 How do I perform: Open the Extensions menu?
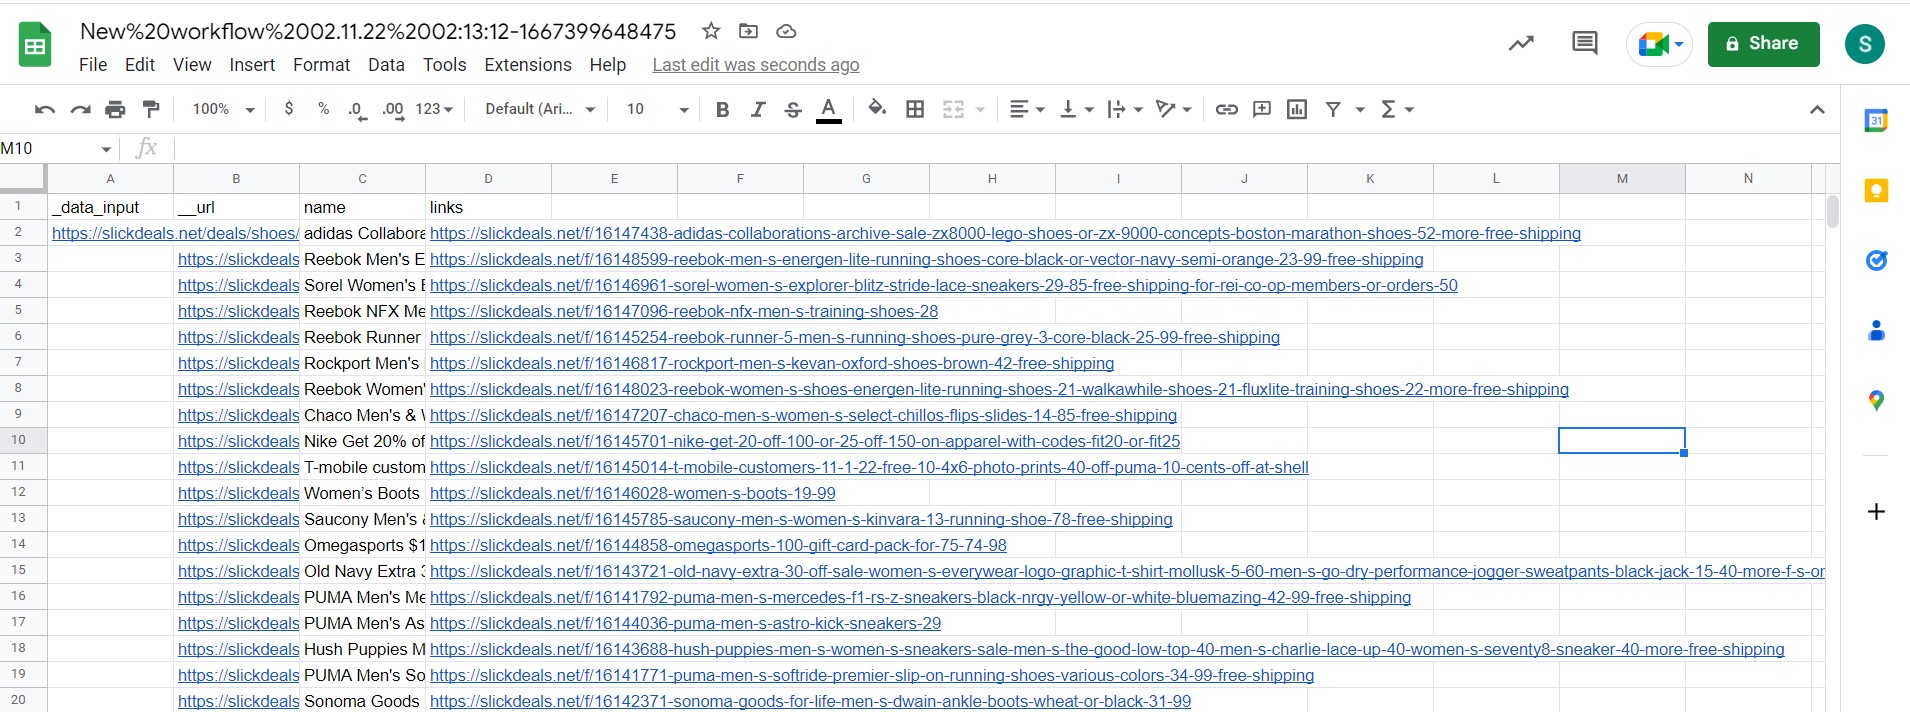(x=527, y=65)
